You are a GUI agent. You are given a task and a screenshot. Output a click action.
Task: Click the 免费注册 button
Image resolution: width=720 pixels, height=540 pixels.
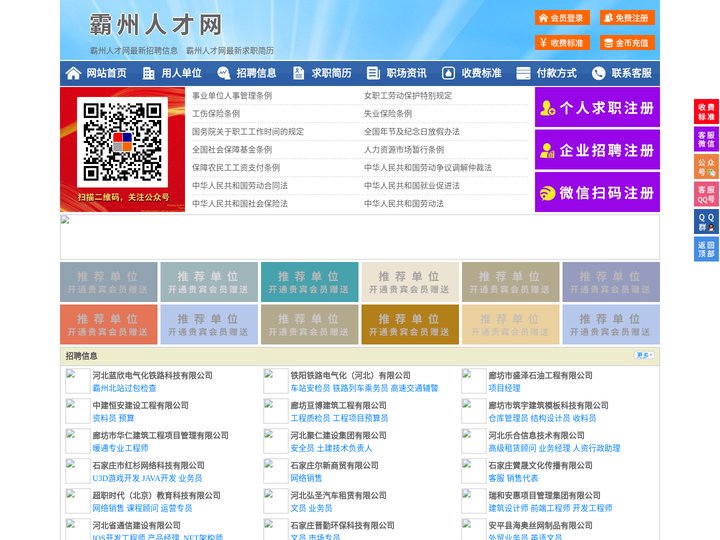coord(627,18)
